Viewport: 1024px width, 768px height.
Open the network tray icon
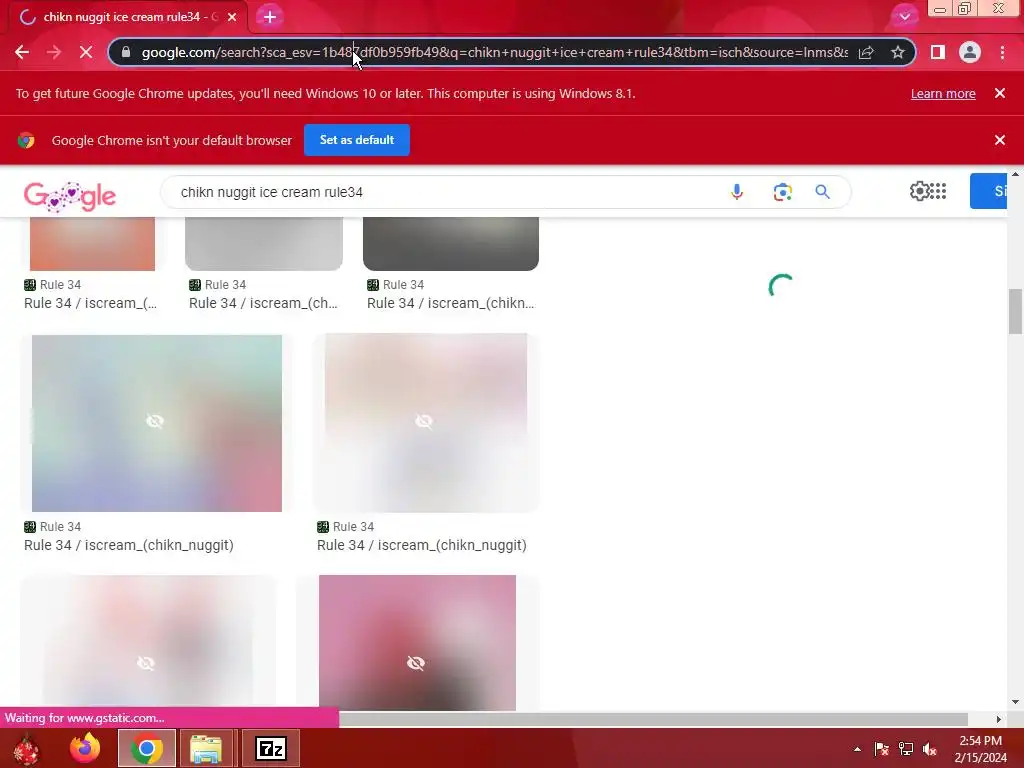coord(906,749)
